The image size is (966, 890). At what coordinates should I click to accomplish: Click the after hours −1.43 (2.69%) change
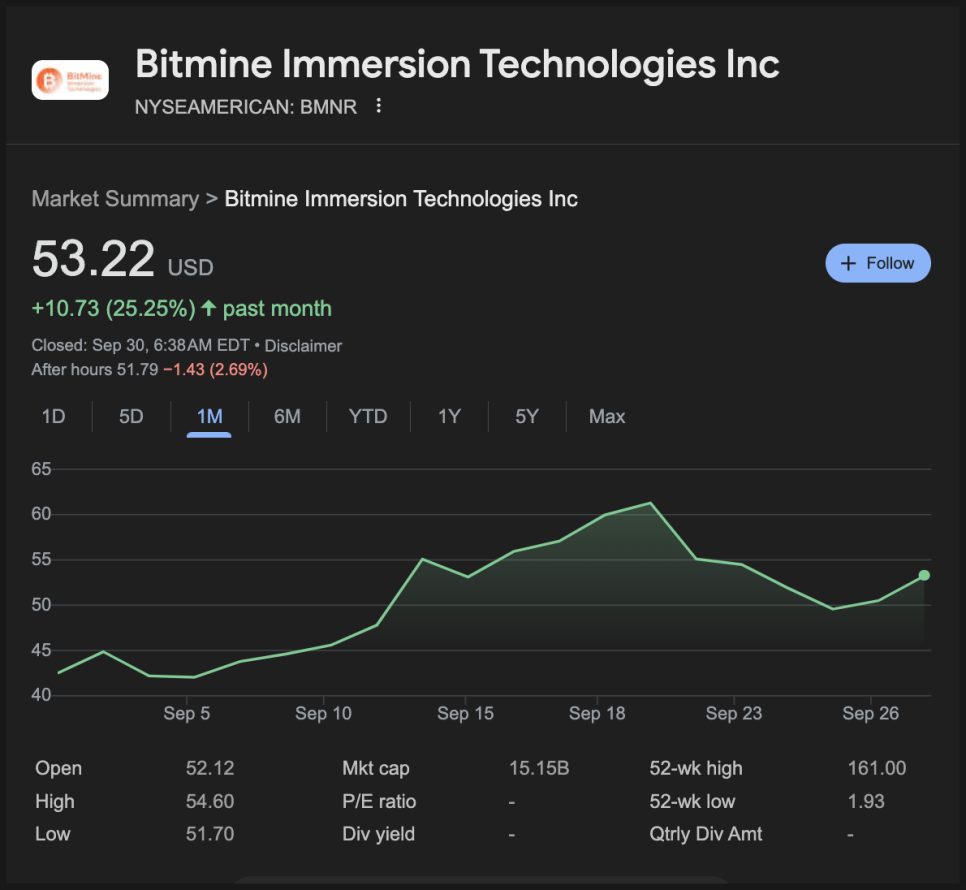pos(216,370)
